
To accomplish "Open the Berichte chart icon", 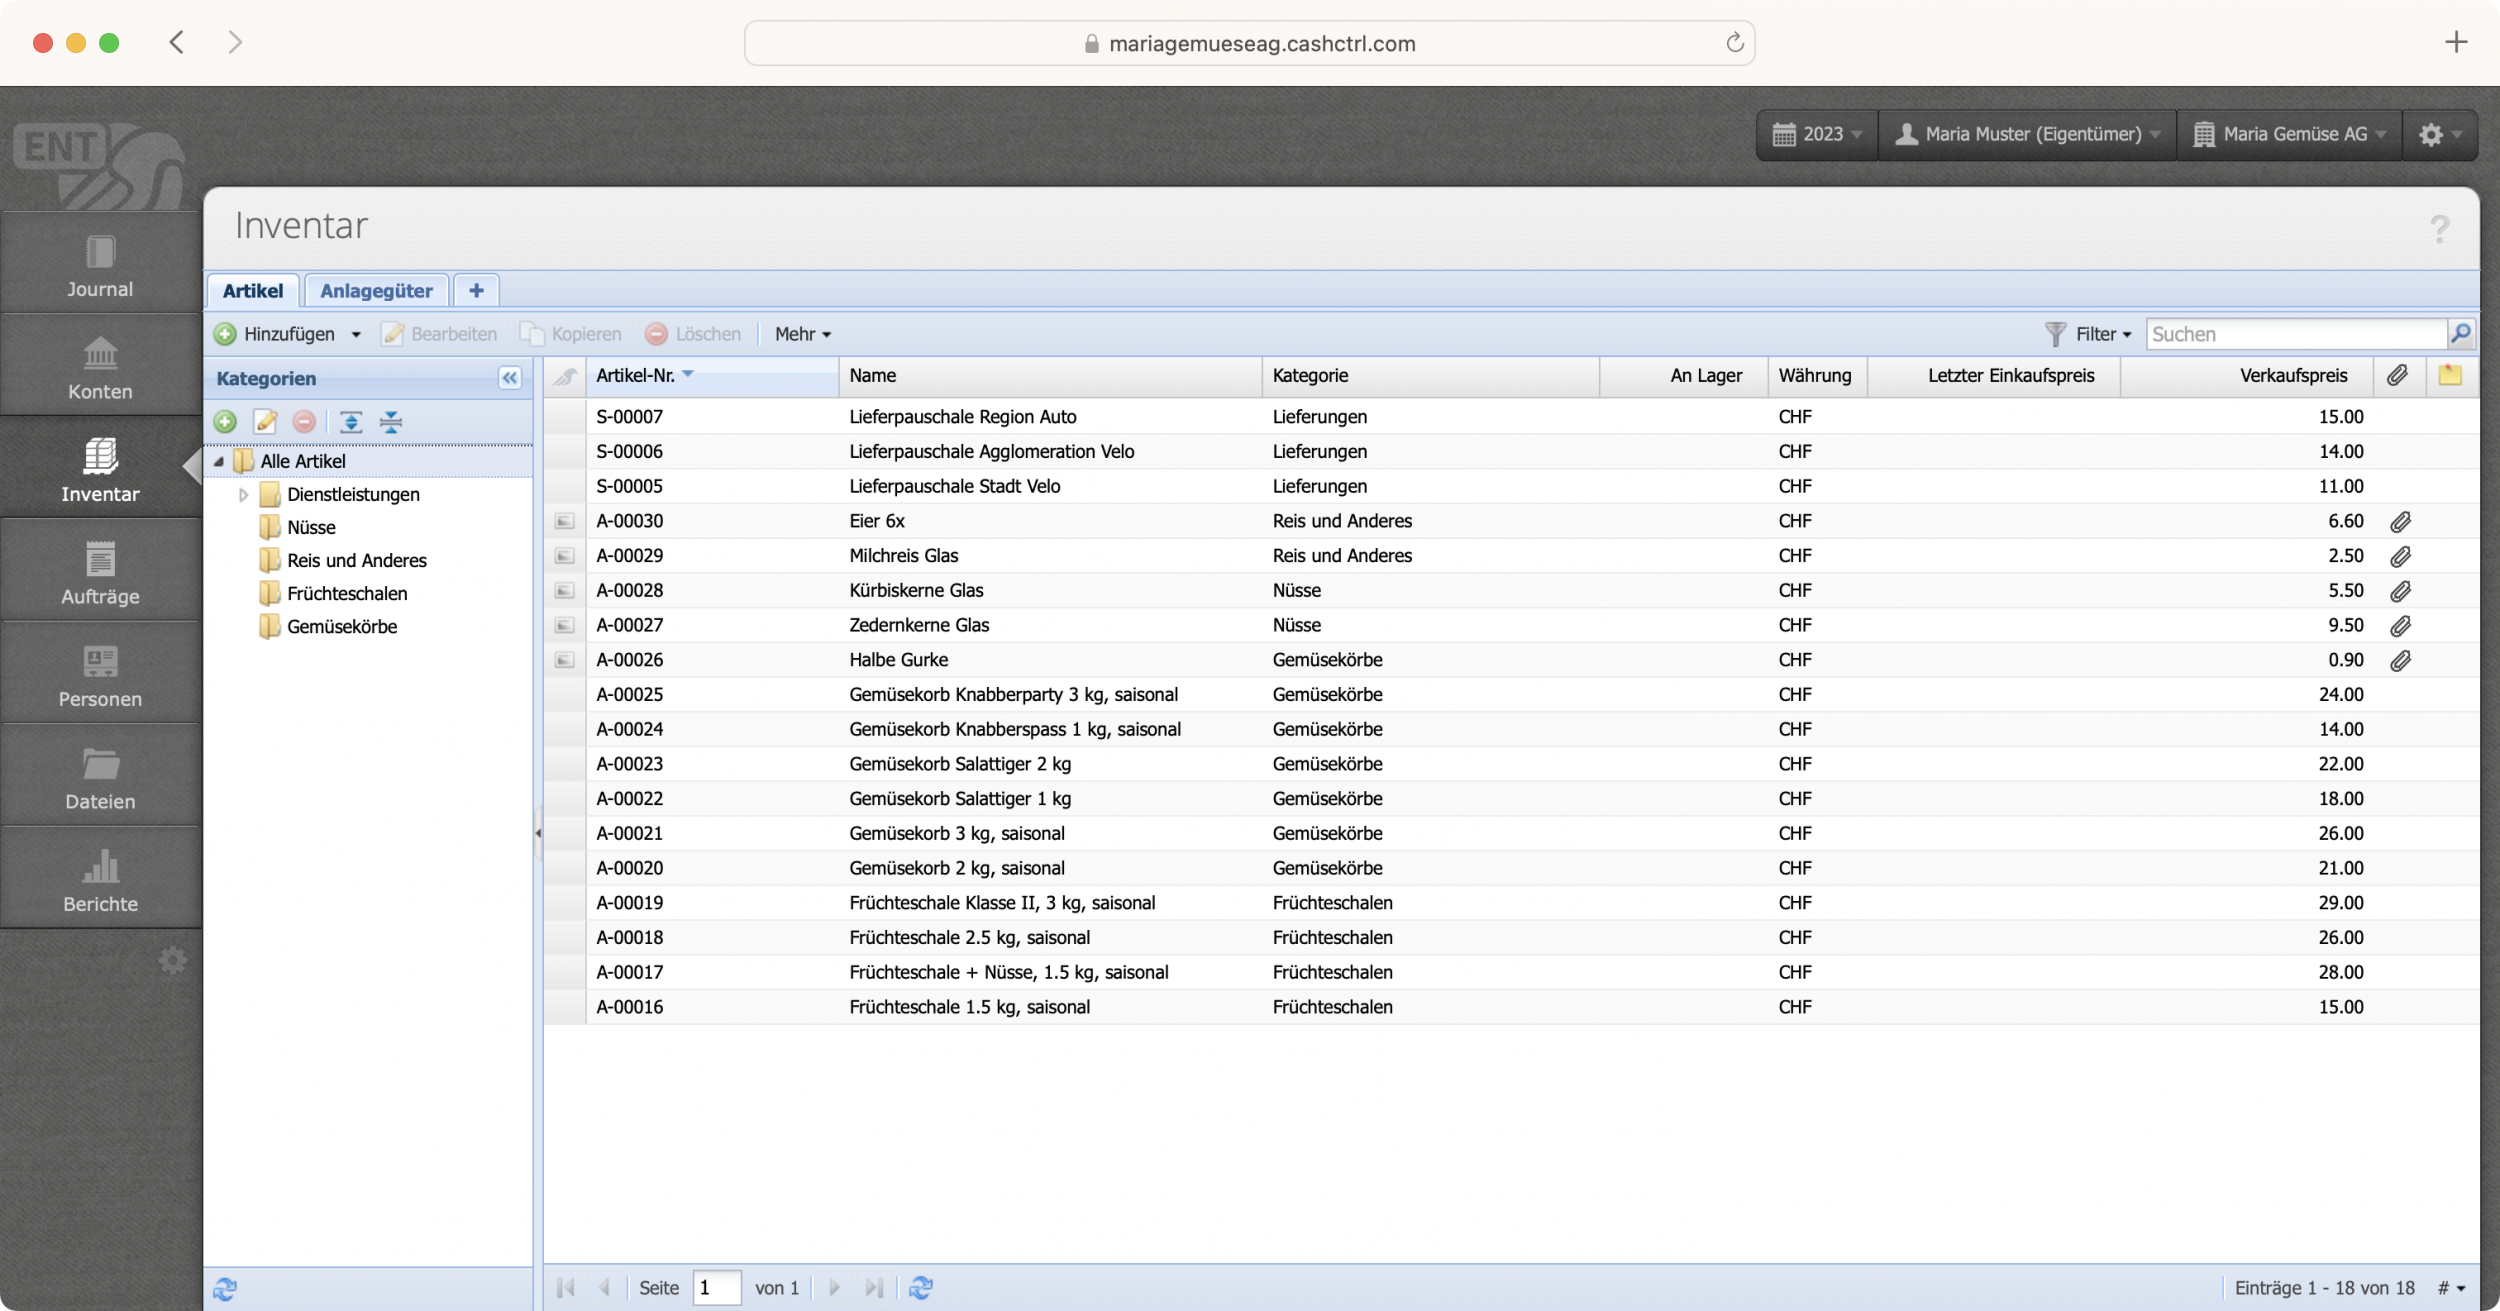I will tap(100, 866).
